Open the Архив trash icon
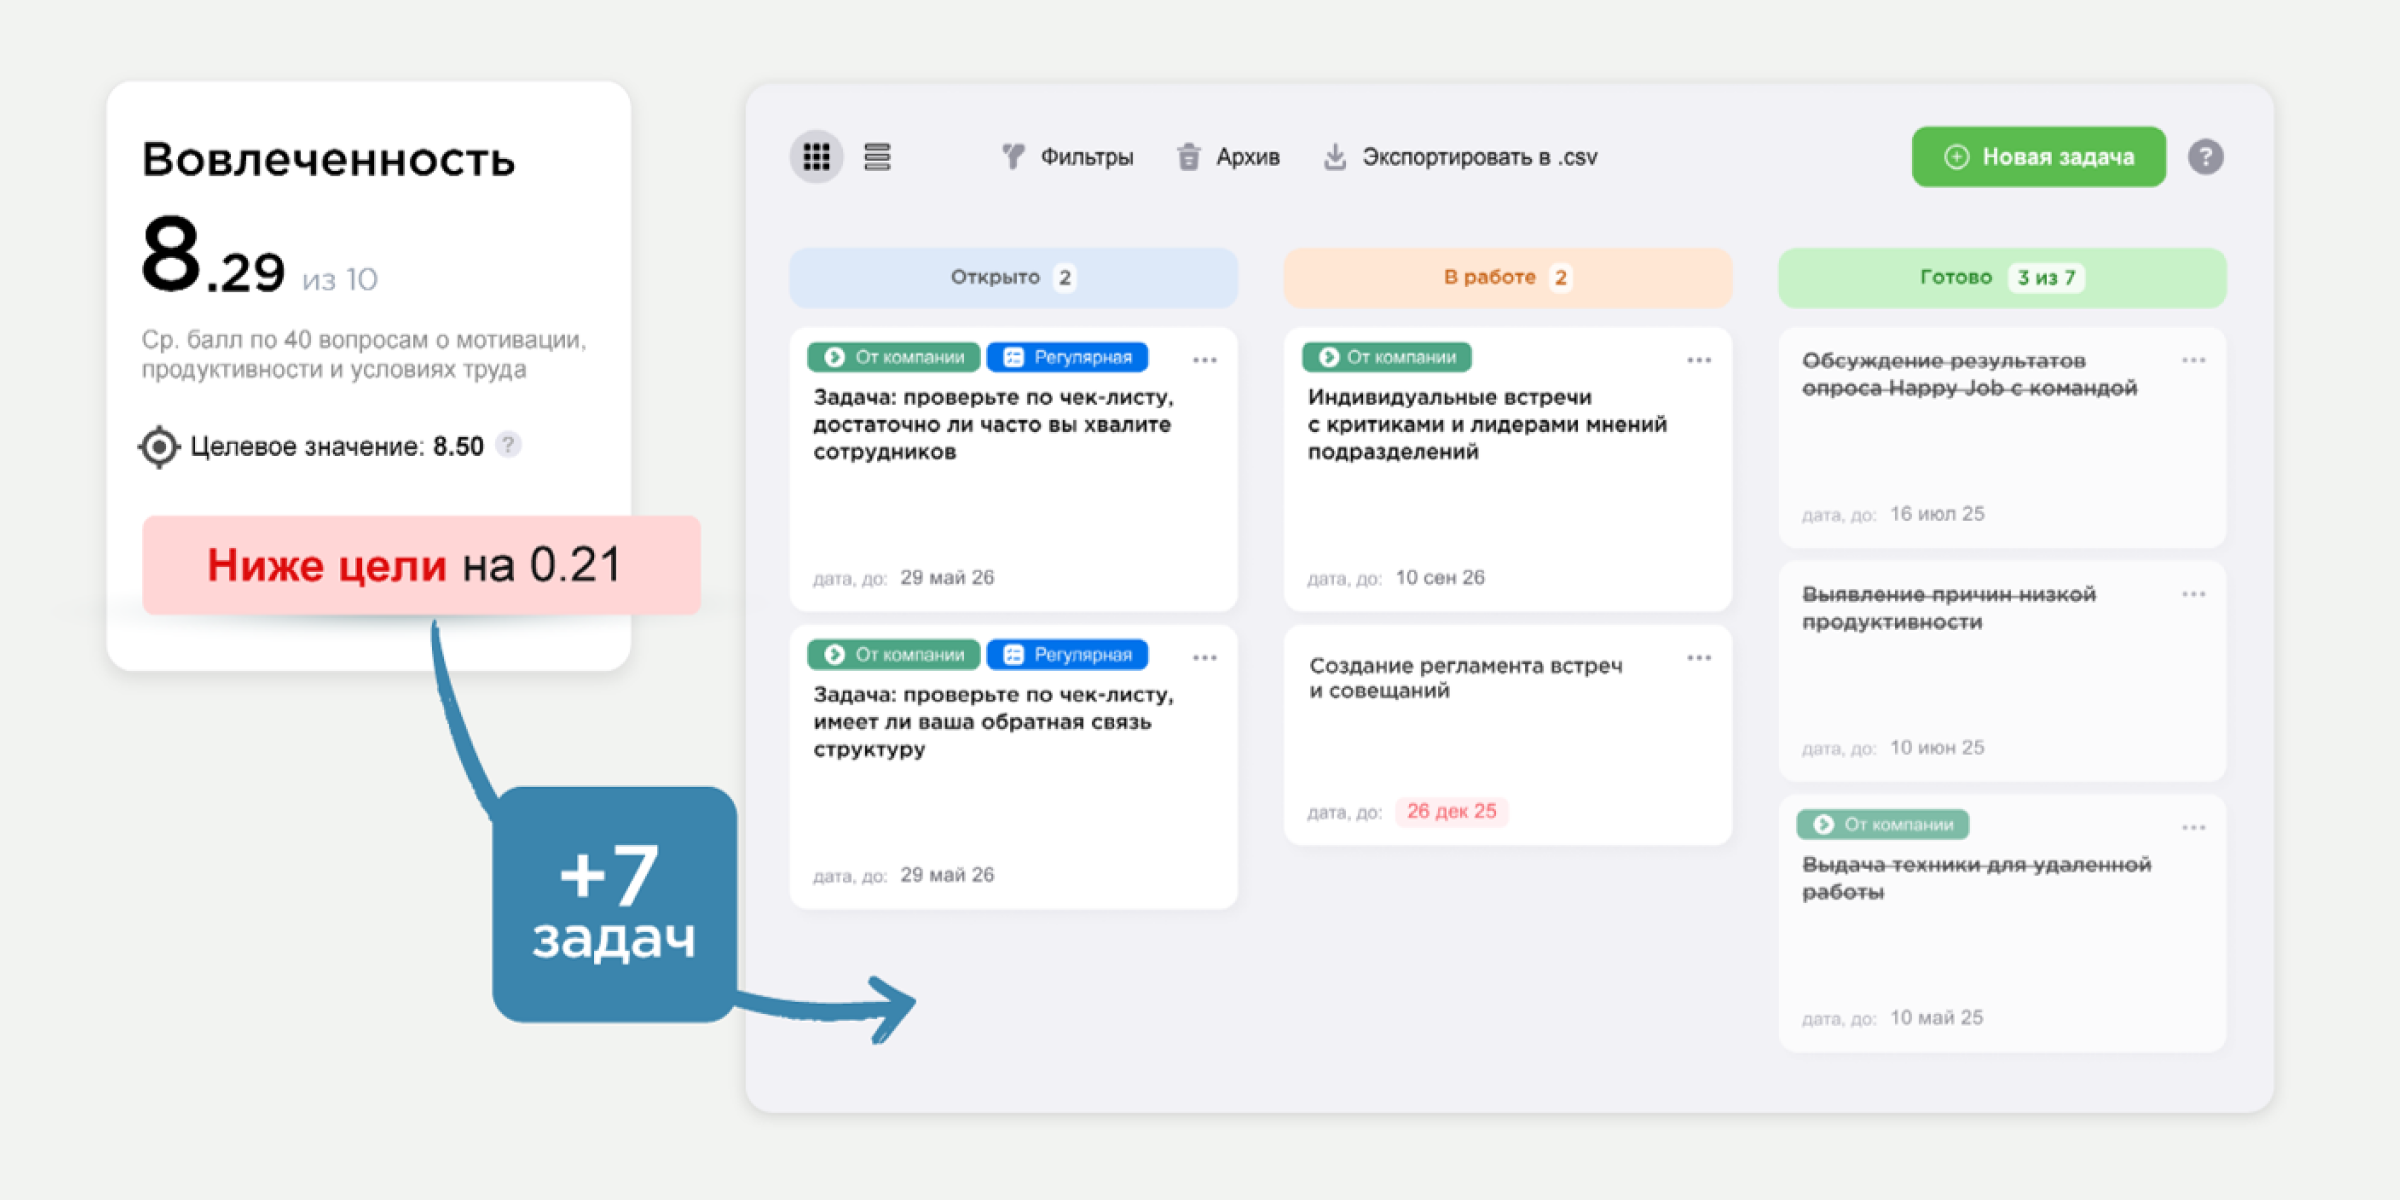 point(1188,157)
